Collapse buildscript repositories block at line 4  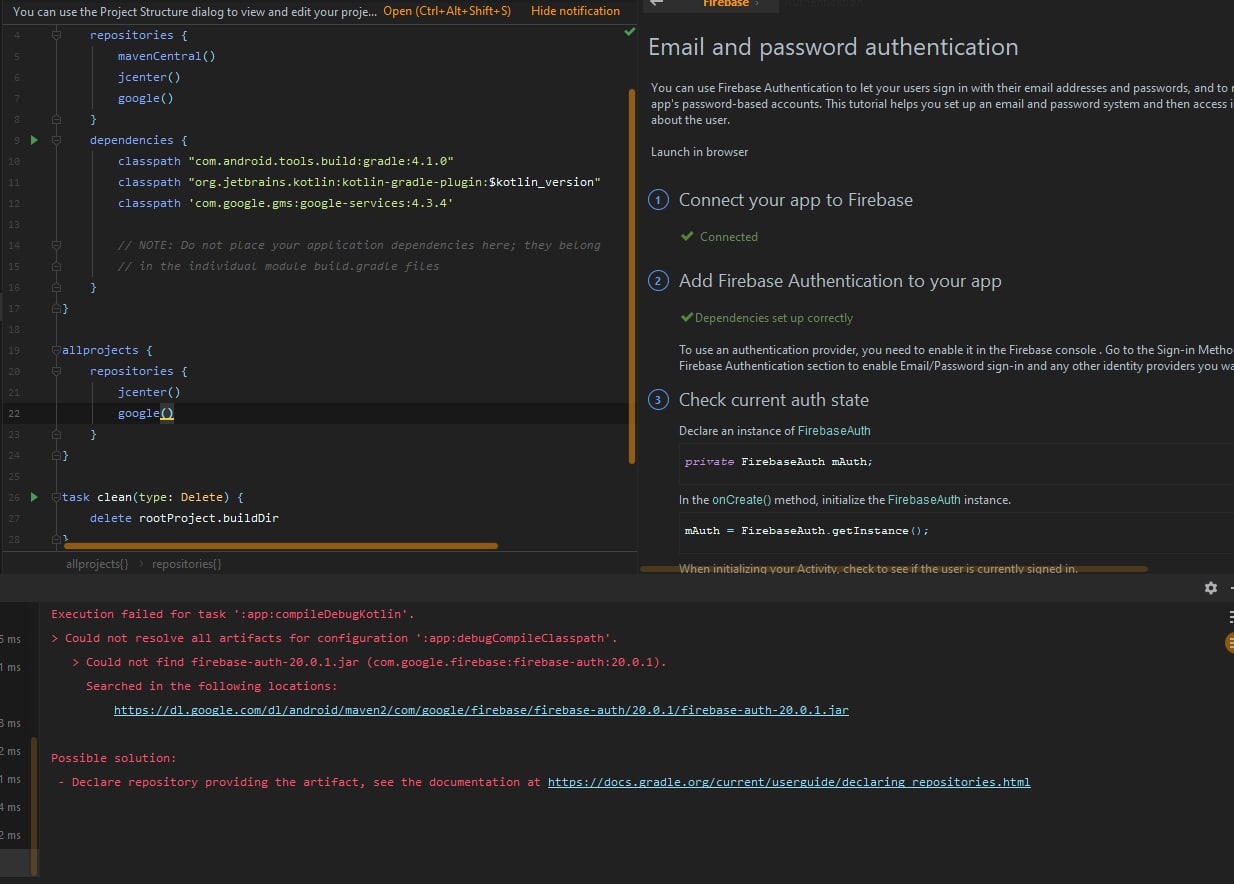click(57, 35)
